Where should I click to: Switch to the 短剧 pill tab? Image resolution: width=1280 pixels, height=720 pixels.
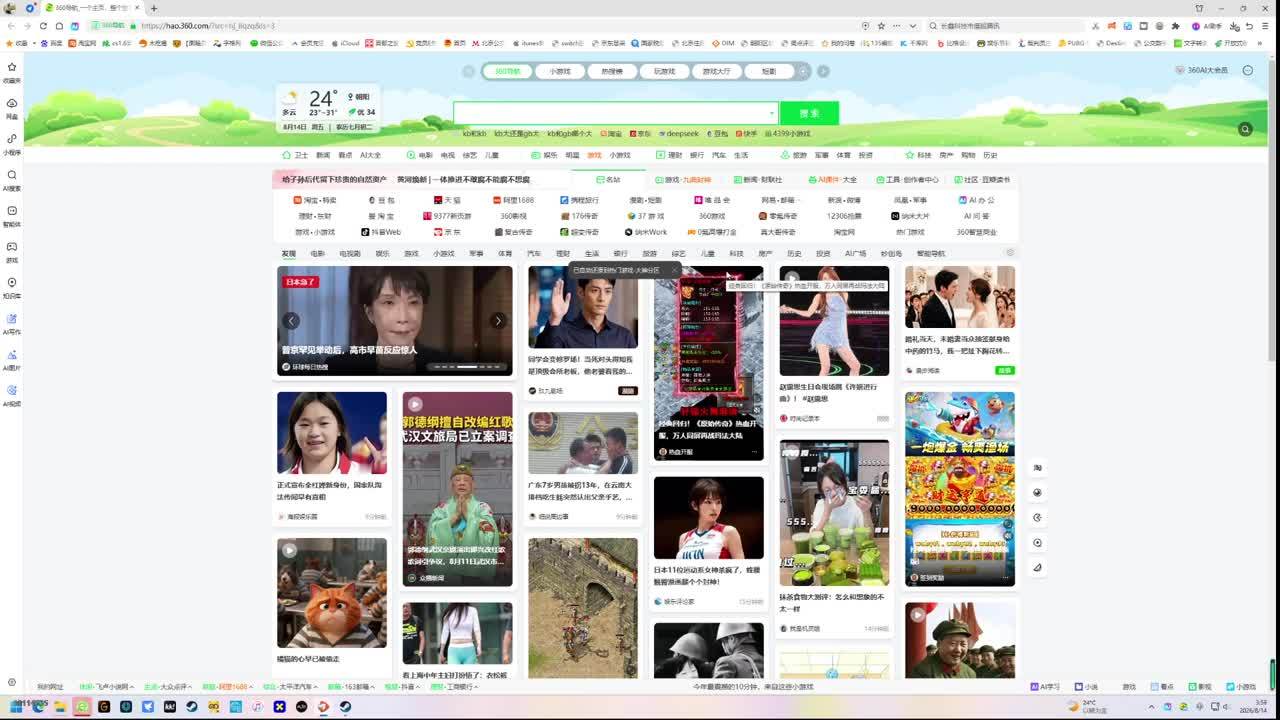coord(768,71)
